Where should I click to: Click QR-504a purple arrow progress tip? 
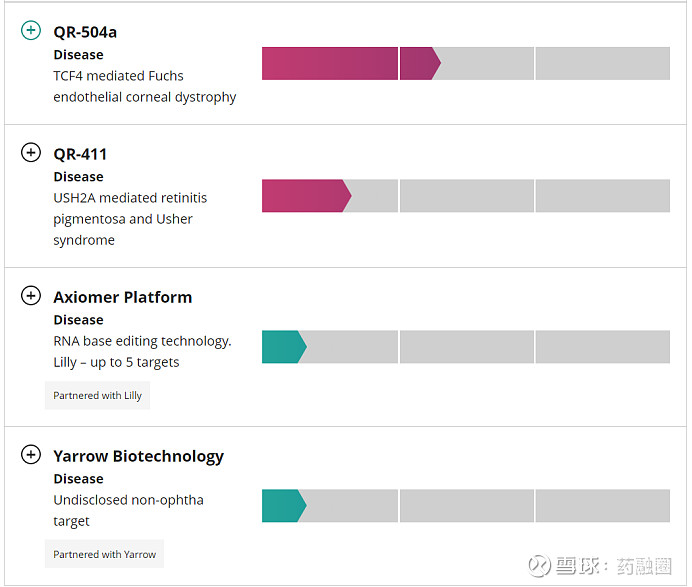tap(420, 64)
